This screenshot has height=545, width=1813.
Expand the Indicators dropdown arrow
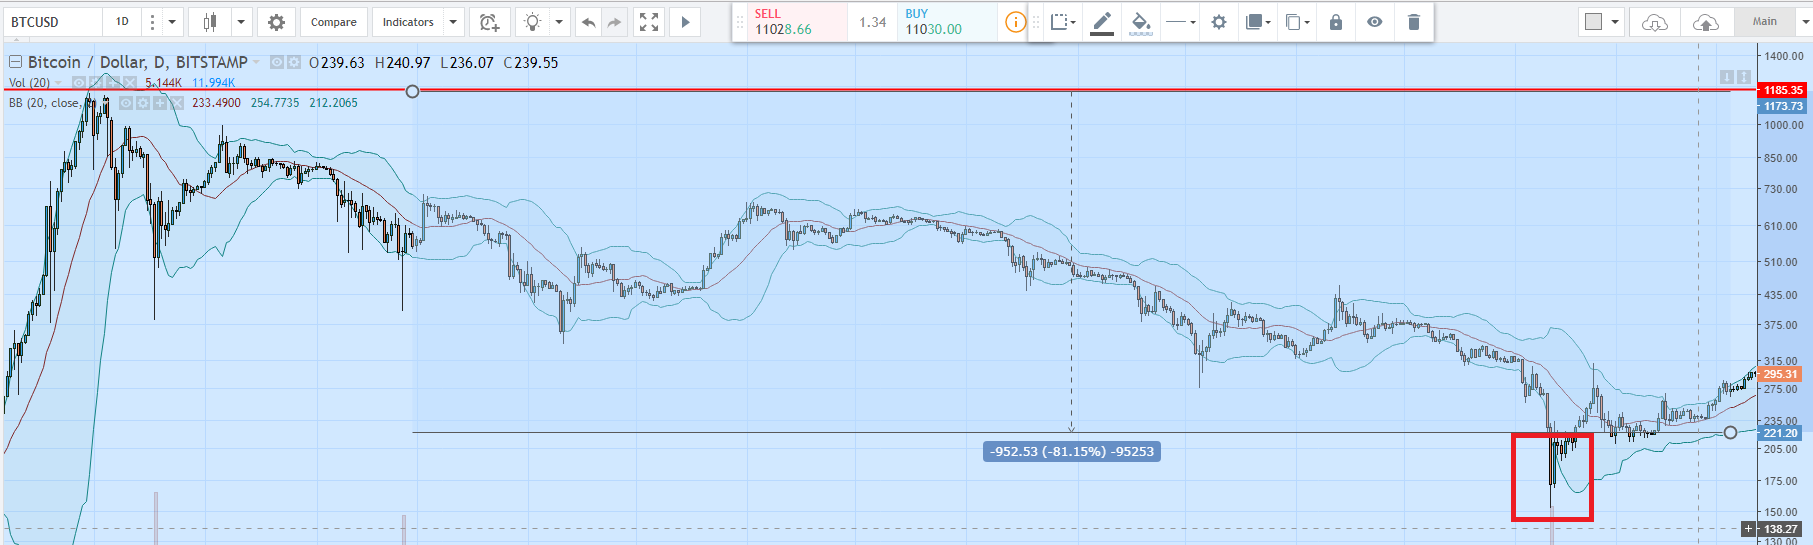tap(453, 22)
